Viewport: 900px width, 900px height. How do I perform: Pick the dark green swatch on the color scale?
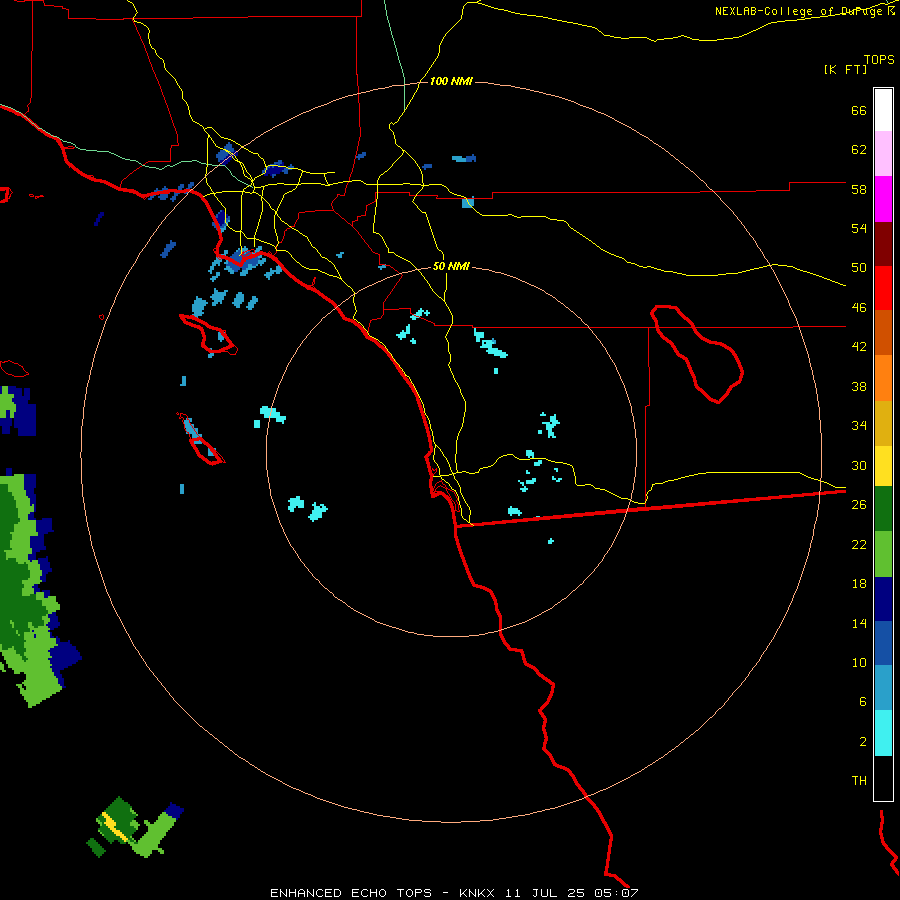[x=883, y=509]
